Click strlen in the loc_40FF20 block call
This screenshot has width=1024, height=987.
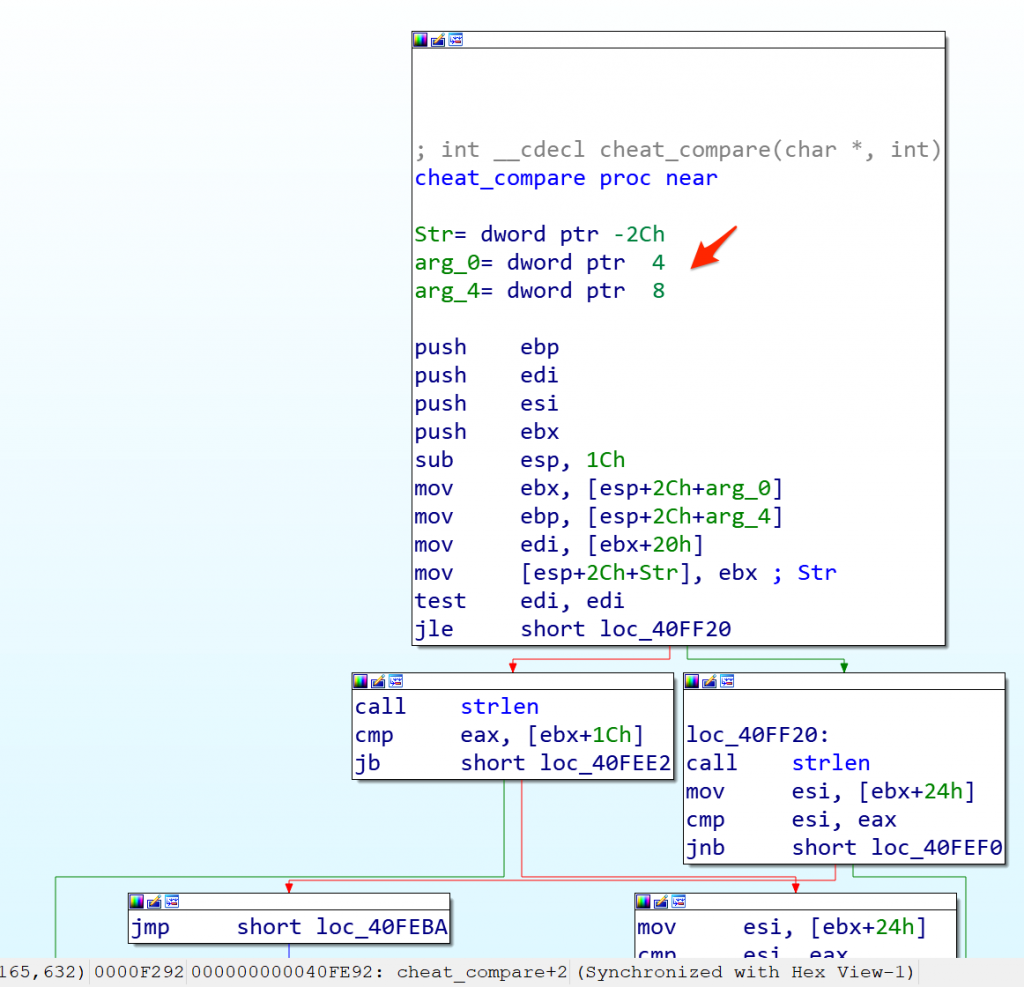[830, 763]
